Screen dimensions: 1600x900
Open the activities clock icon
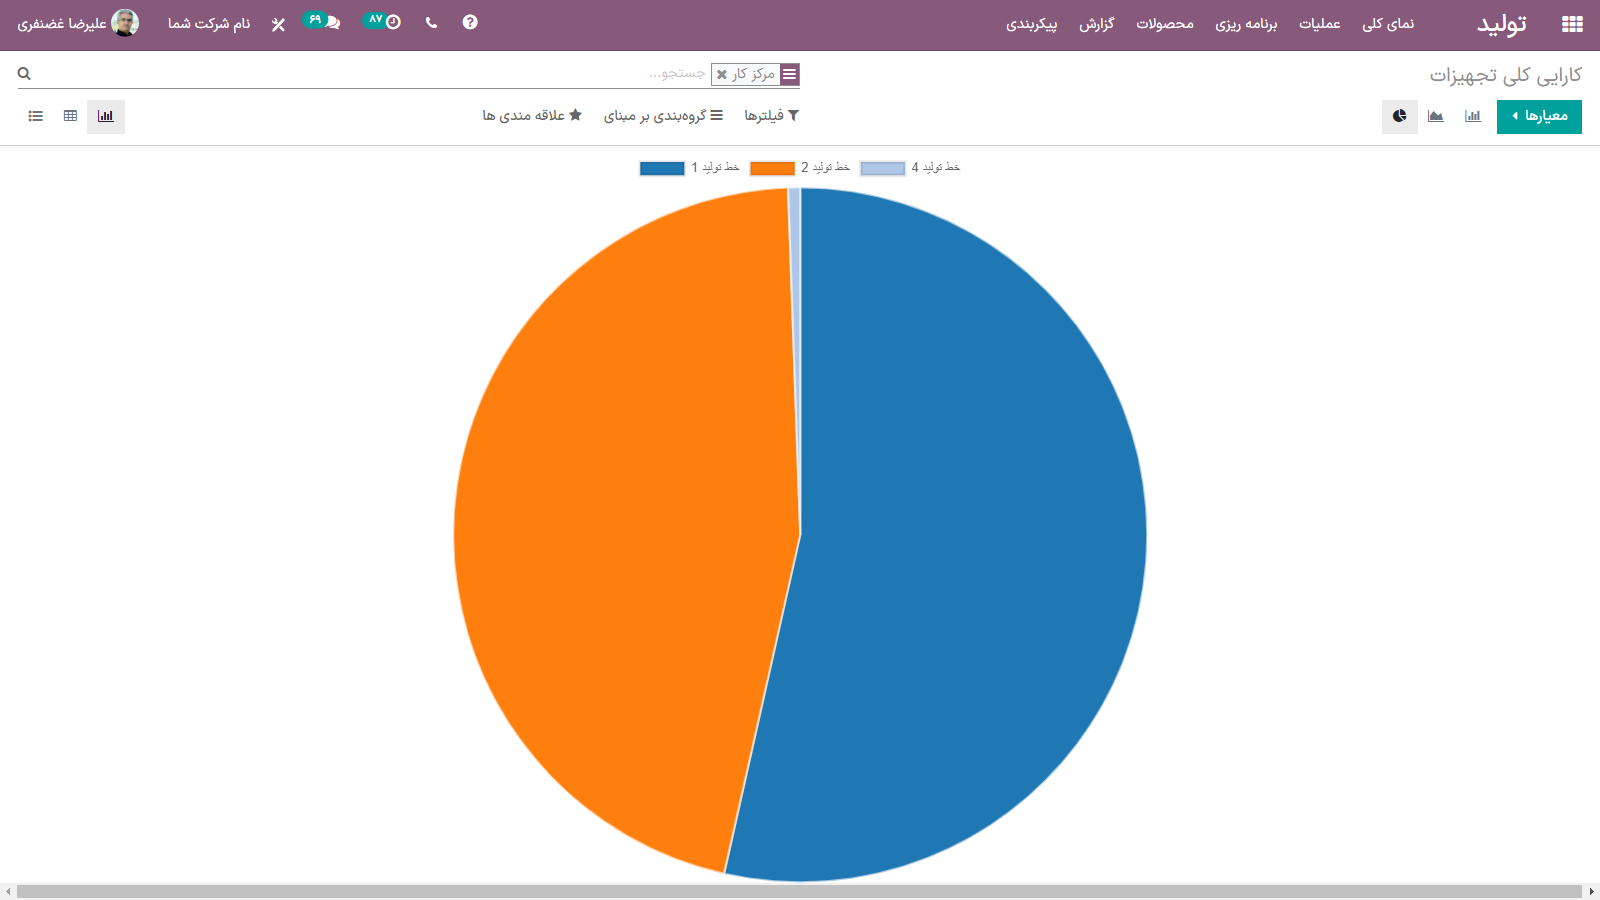[x=393, y=22]
